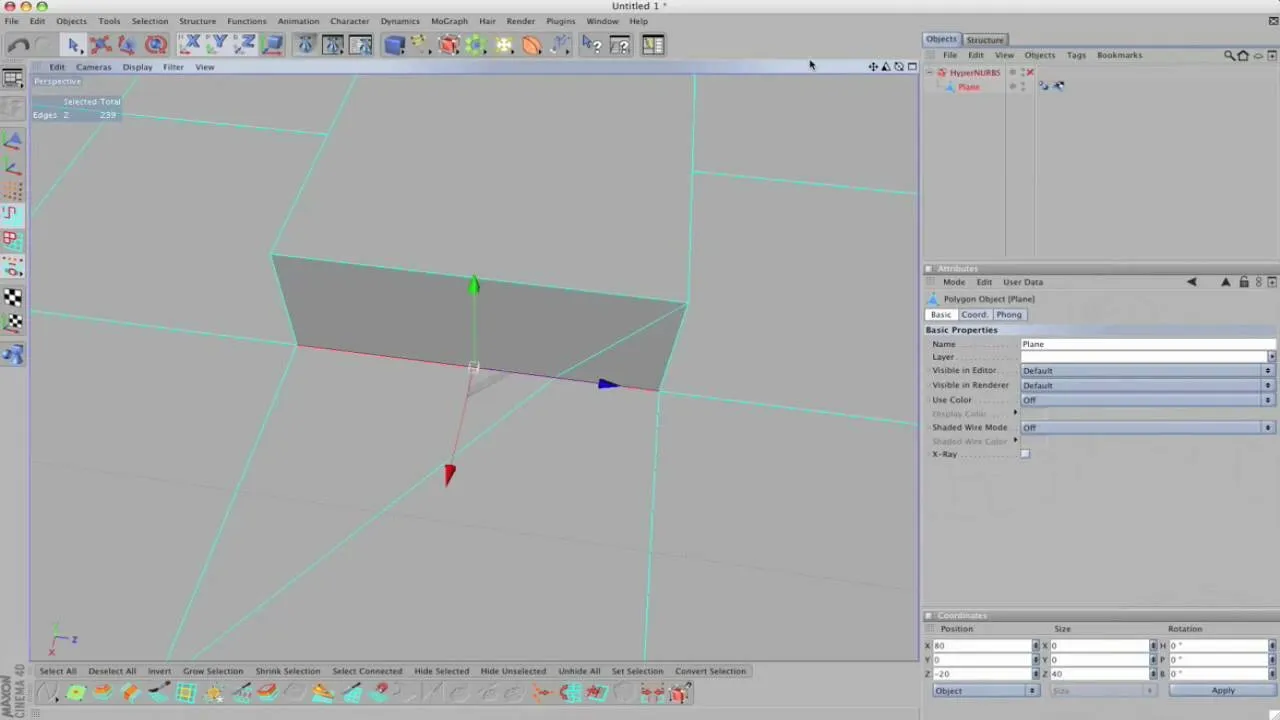Click the search magnifier in Object Manager
Image resolution: width=1280 pixels, height=720 pixels.
[1229, 55]
